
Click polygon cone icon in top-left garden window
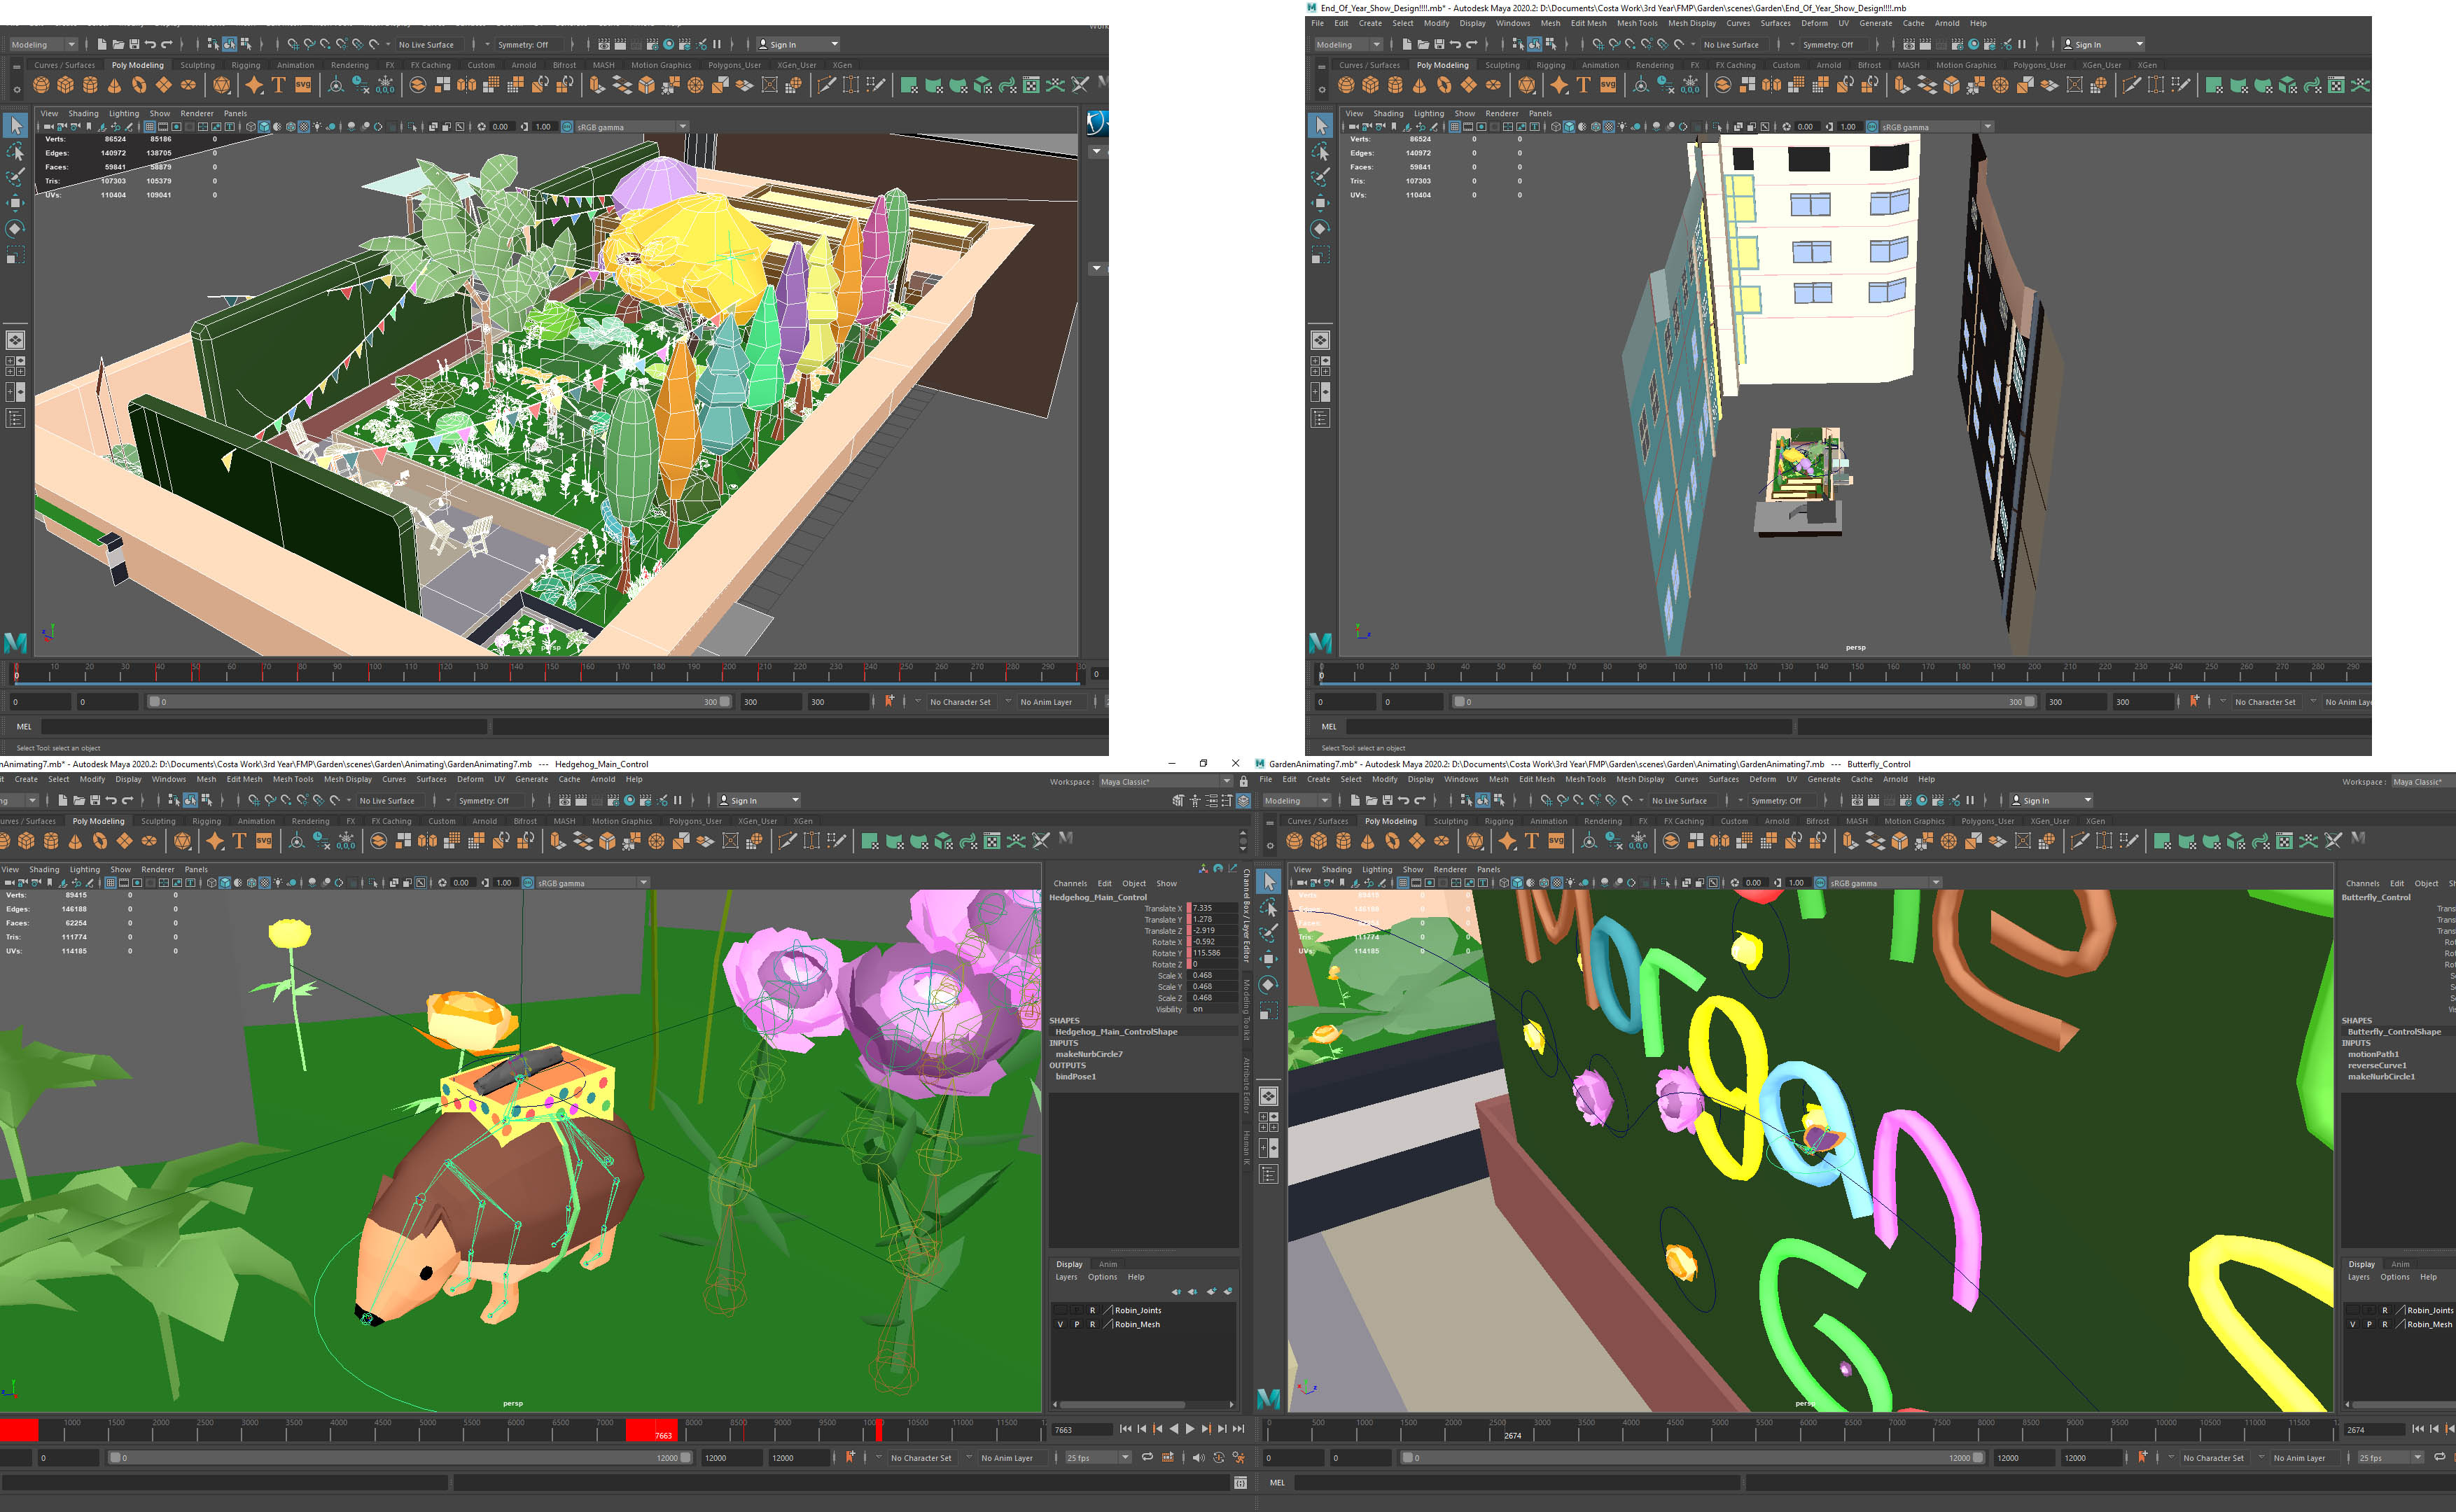tap(114, 86)
